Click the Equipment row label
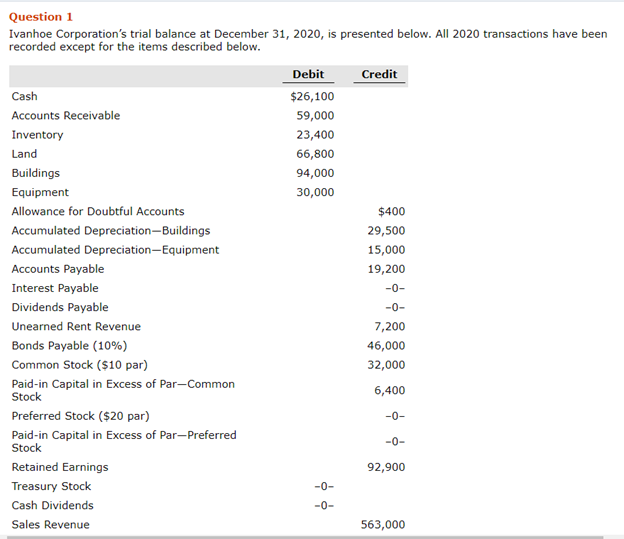Viewport: 624px width, 539px height. 40,192
